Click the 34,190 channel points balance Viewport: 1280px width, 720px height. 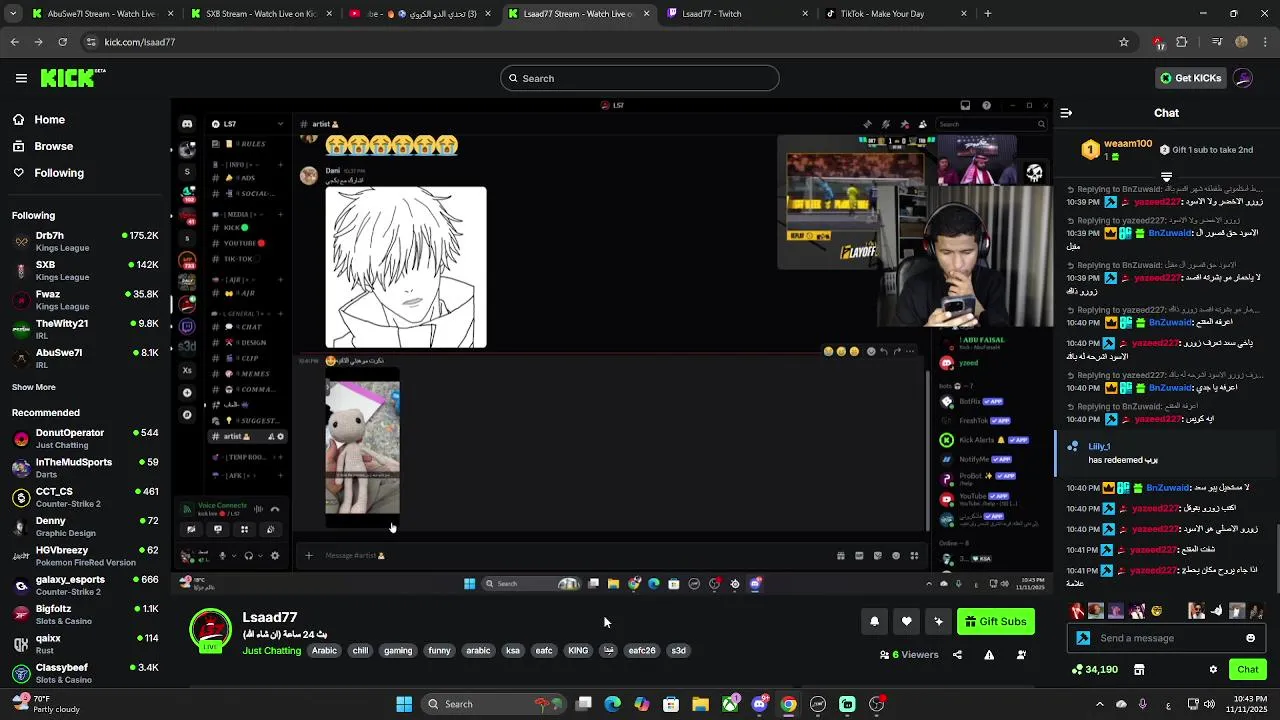click(x=1095, y=669)
